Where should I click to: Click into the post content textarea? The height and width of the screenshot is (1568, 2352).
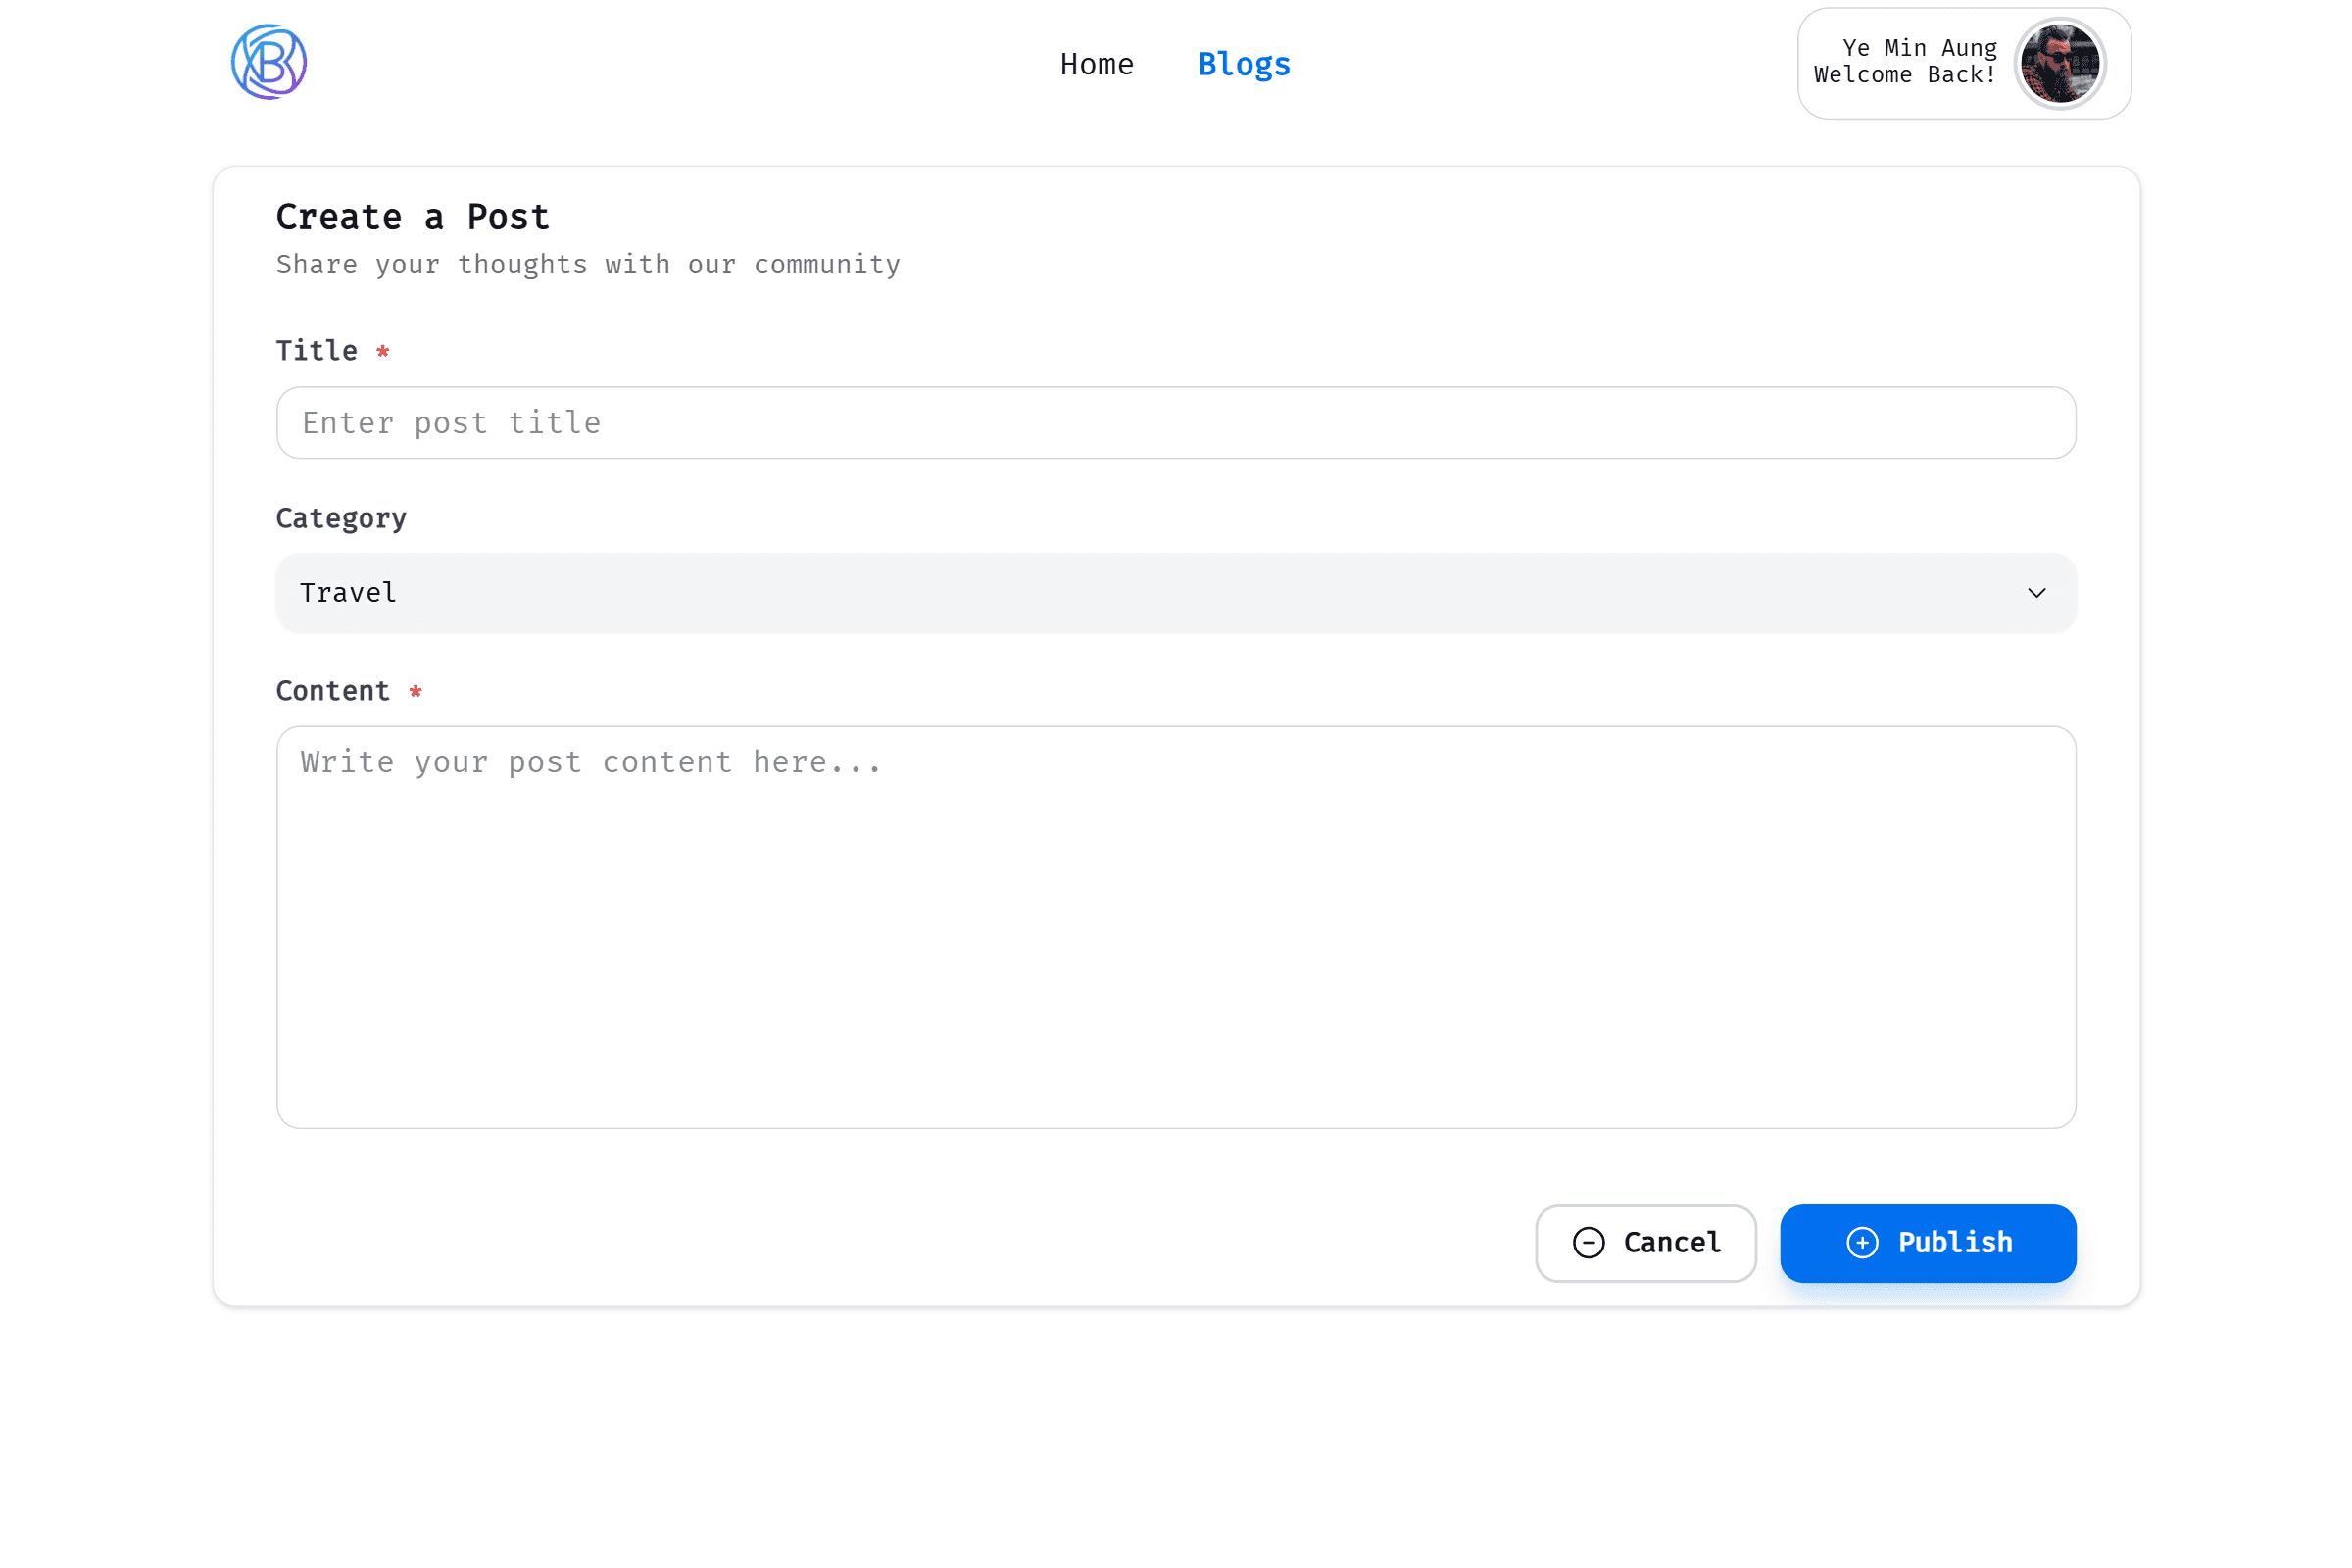point(1176,927)
